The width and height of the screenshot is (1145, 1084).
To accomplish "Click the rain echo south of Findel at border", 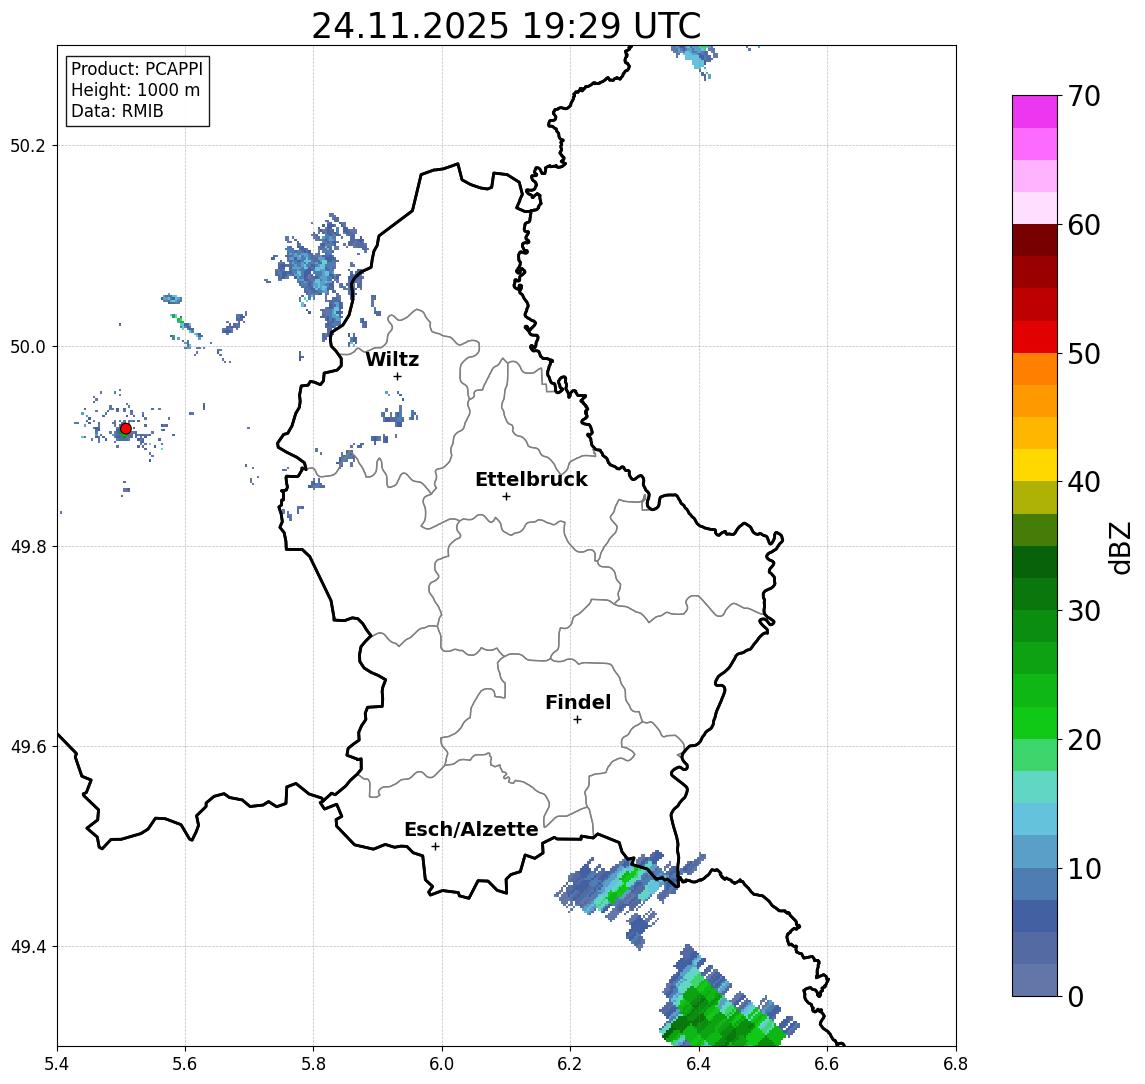I will click(x=621, y=884).
